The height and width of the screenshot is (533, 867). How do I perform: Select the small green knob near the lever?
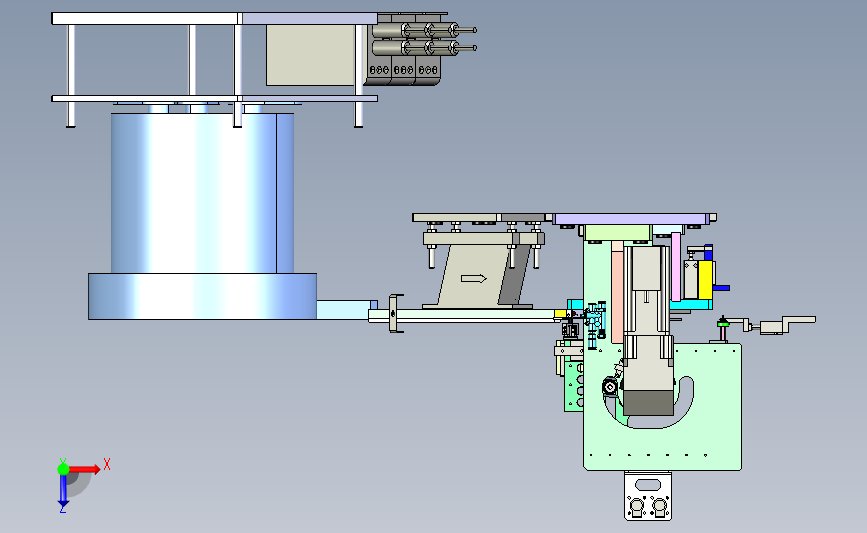click(x=722, y=323)
